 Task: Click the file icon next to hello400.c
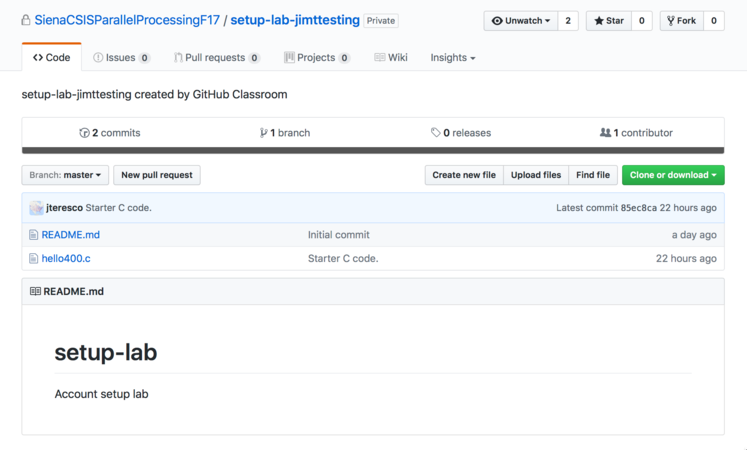[33, 259]
